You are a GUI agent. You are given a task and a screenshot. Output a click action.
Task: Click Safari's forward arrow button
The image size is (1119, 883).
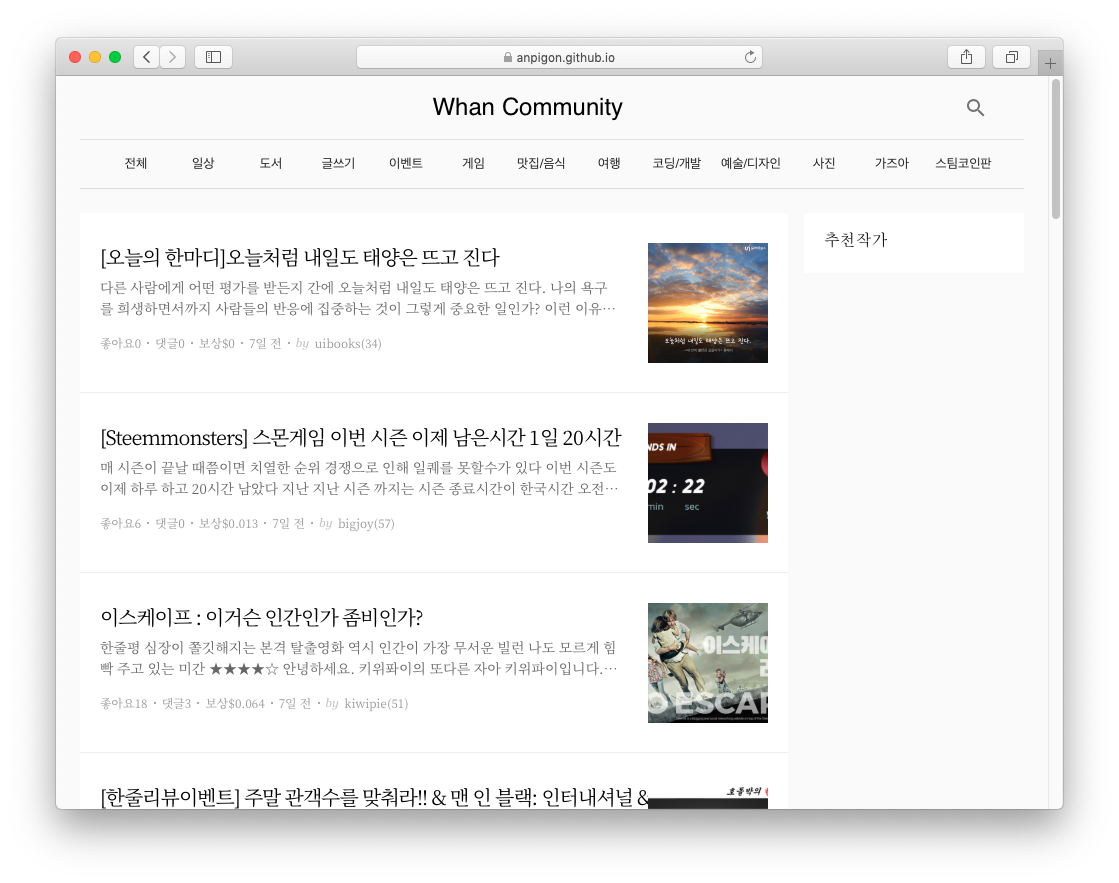[172, 57]
